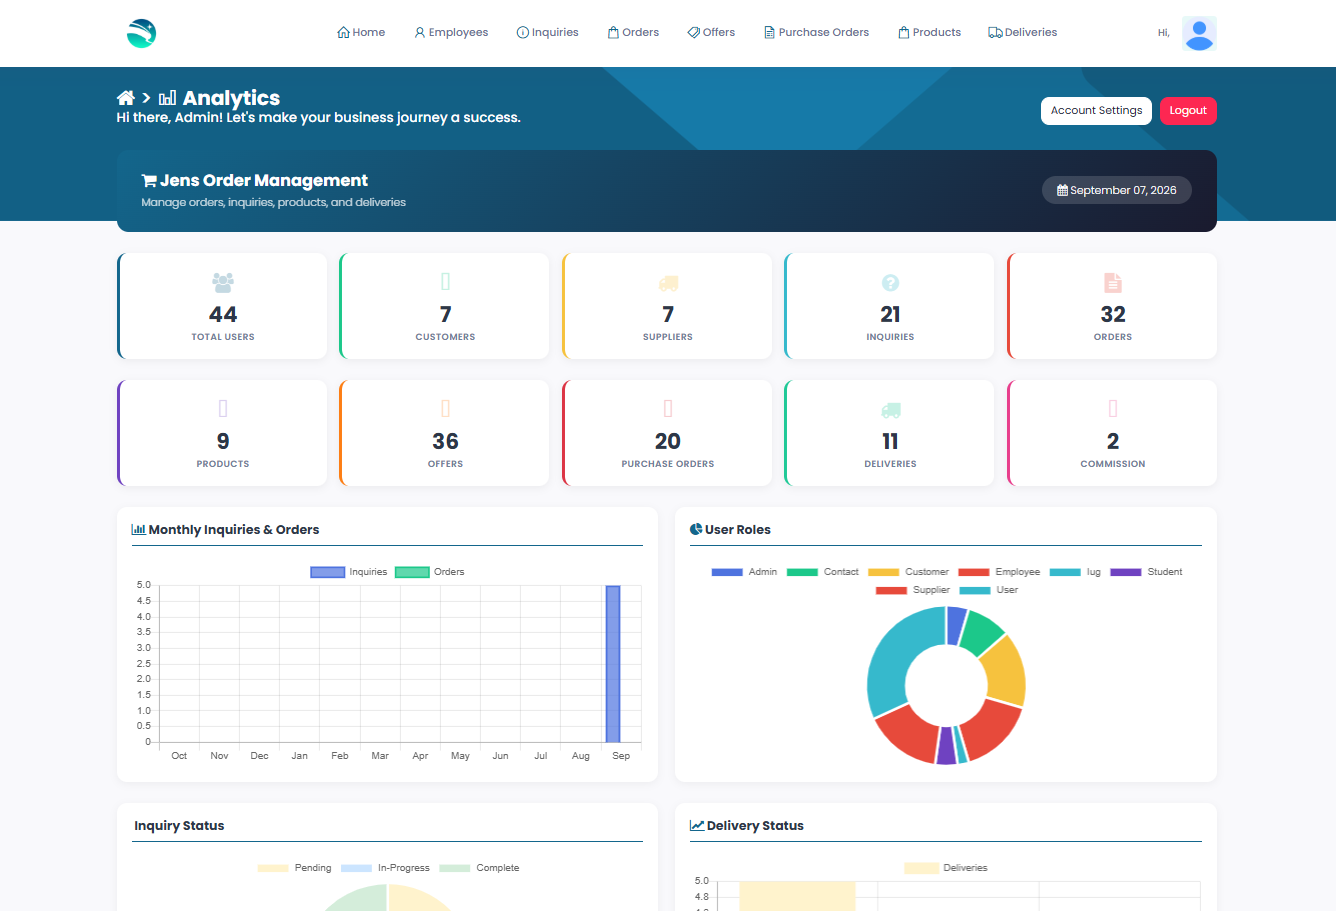The width and height of the screenshot is (1336, 911).
Task: Click the "Hi there, Admin!" greeting line
Action: (318, 118)
